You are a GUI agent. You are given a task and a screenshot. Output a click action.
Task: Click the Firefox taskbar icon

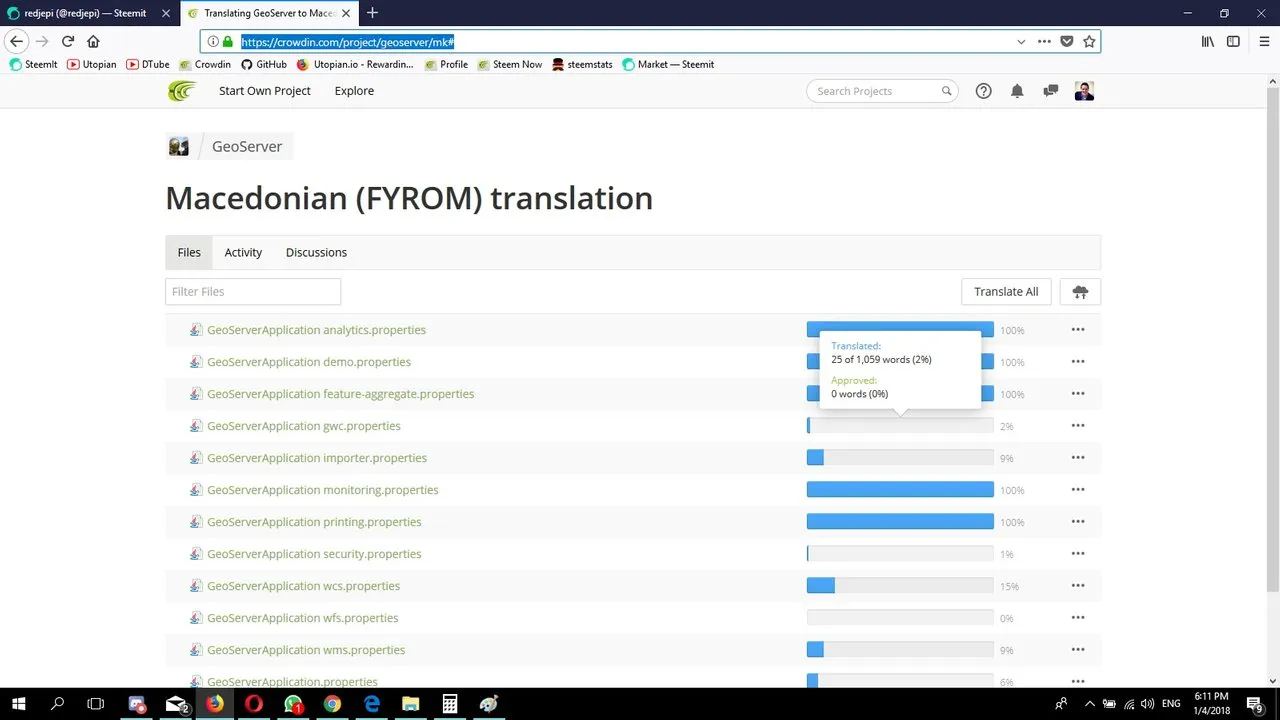pos(215,704)
